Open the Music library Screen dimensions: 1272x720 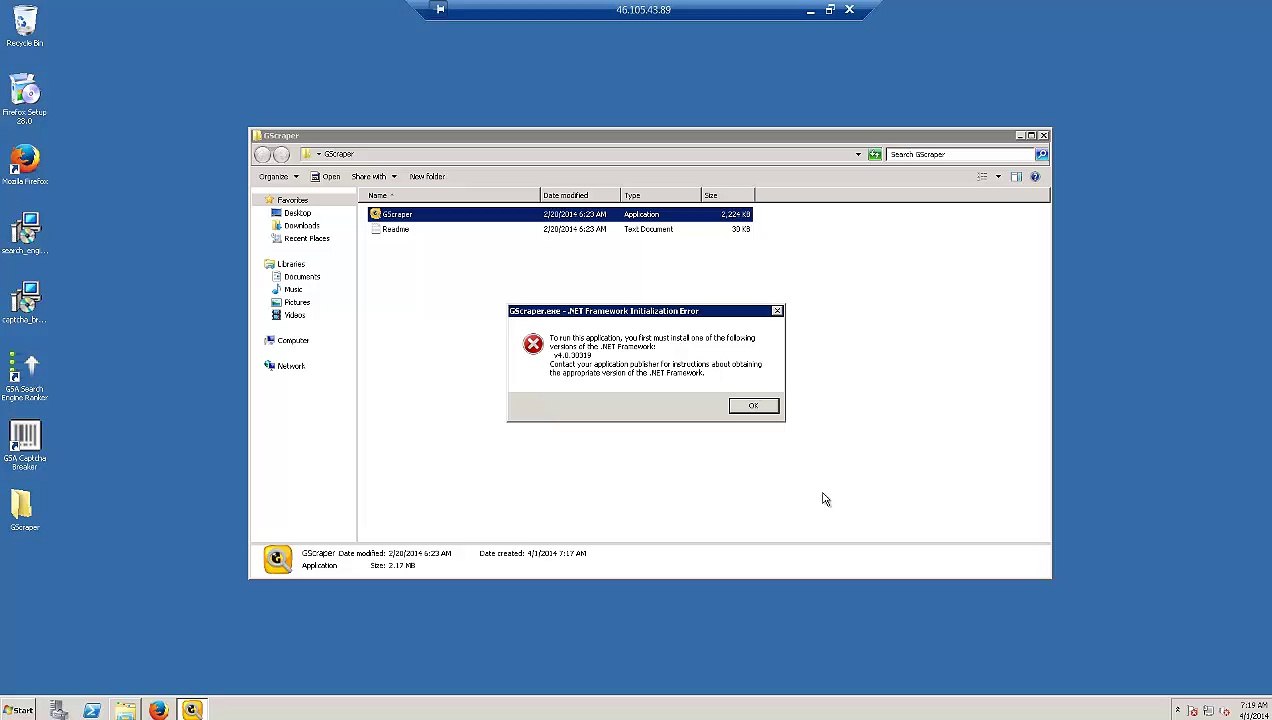(293, 290)
